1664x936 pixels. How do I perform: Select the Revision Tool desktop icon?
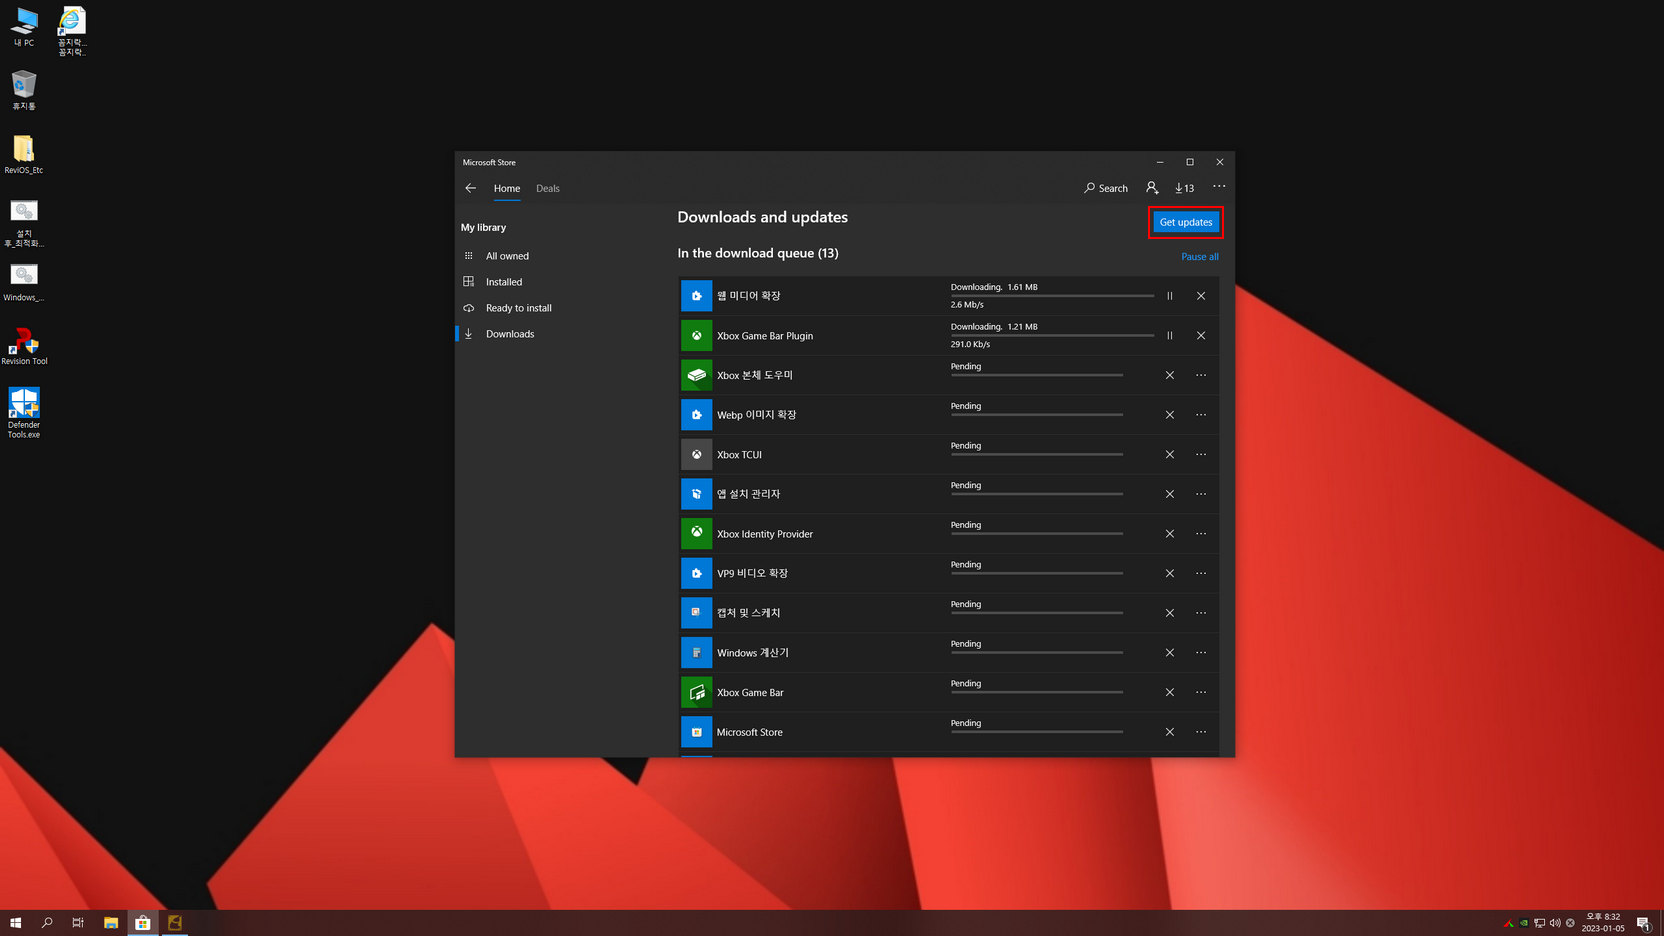pos(24,346)
